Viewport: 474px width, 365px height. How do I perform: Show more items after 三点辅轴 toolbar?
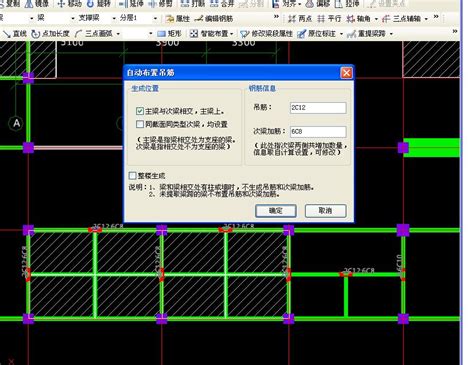coord(436,17)
